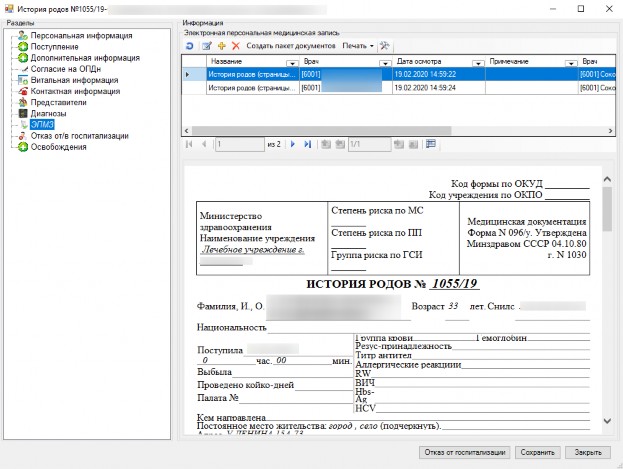Click the last document page icon right of 1/1
Viewport: 623px width, 469px height.
(x=413, y=144)
